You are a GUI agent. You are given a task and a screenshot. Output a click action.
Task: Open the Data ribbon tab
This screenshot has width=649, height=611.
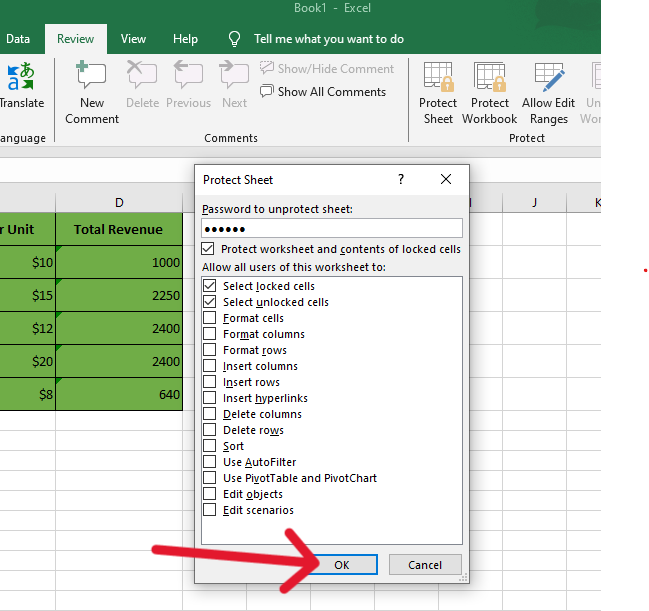tap(18, 39)
